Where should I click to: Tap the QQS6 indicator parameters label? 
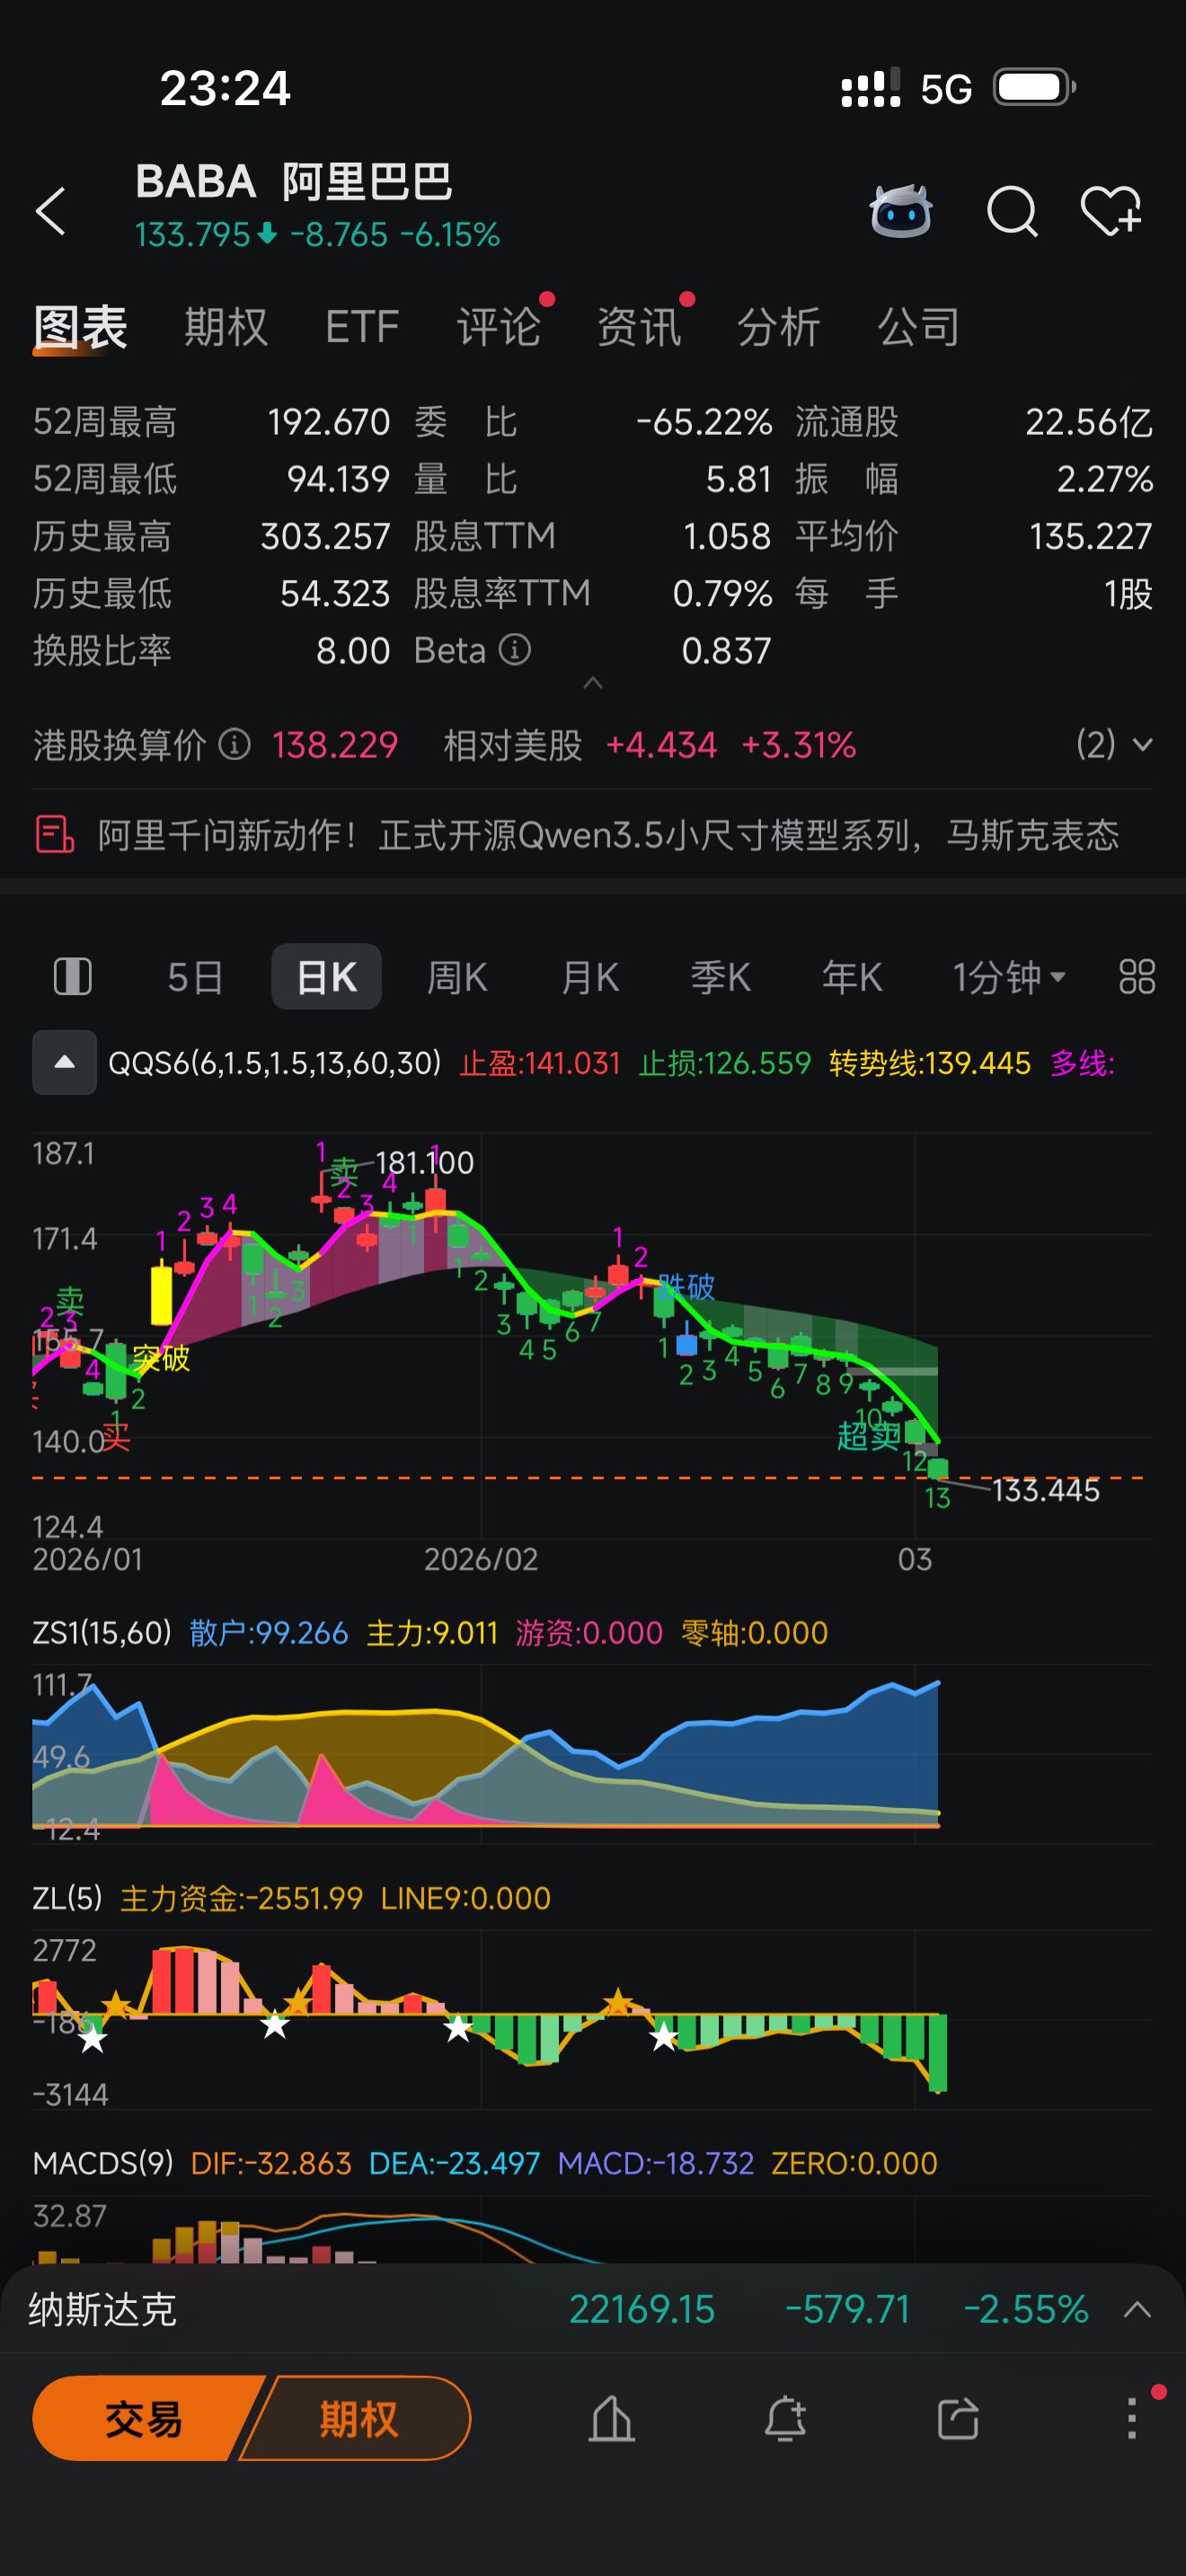point(275,1062)
